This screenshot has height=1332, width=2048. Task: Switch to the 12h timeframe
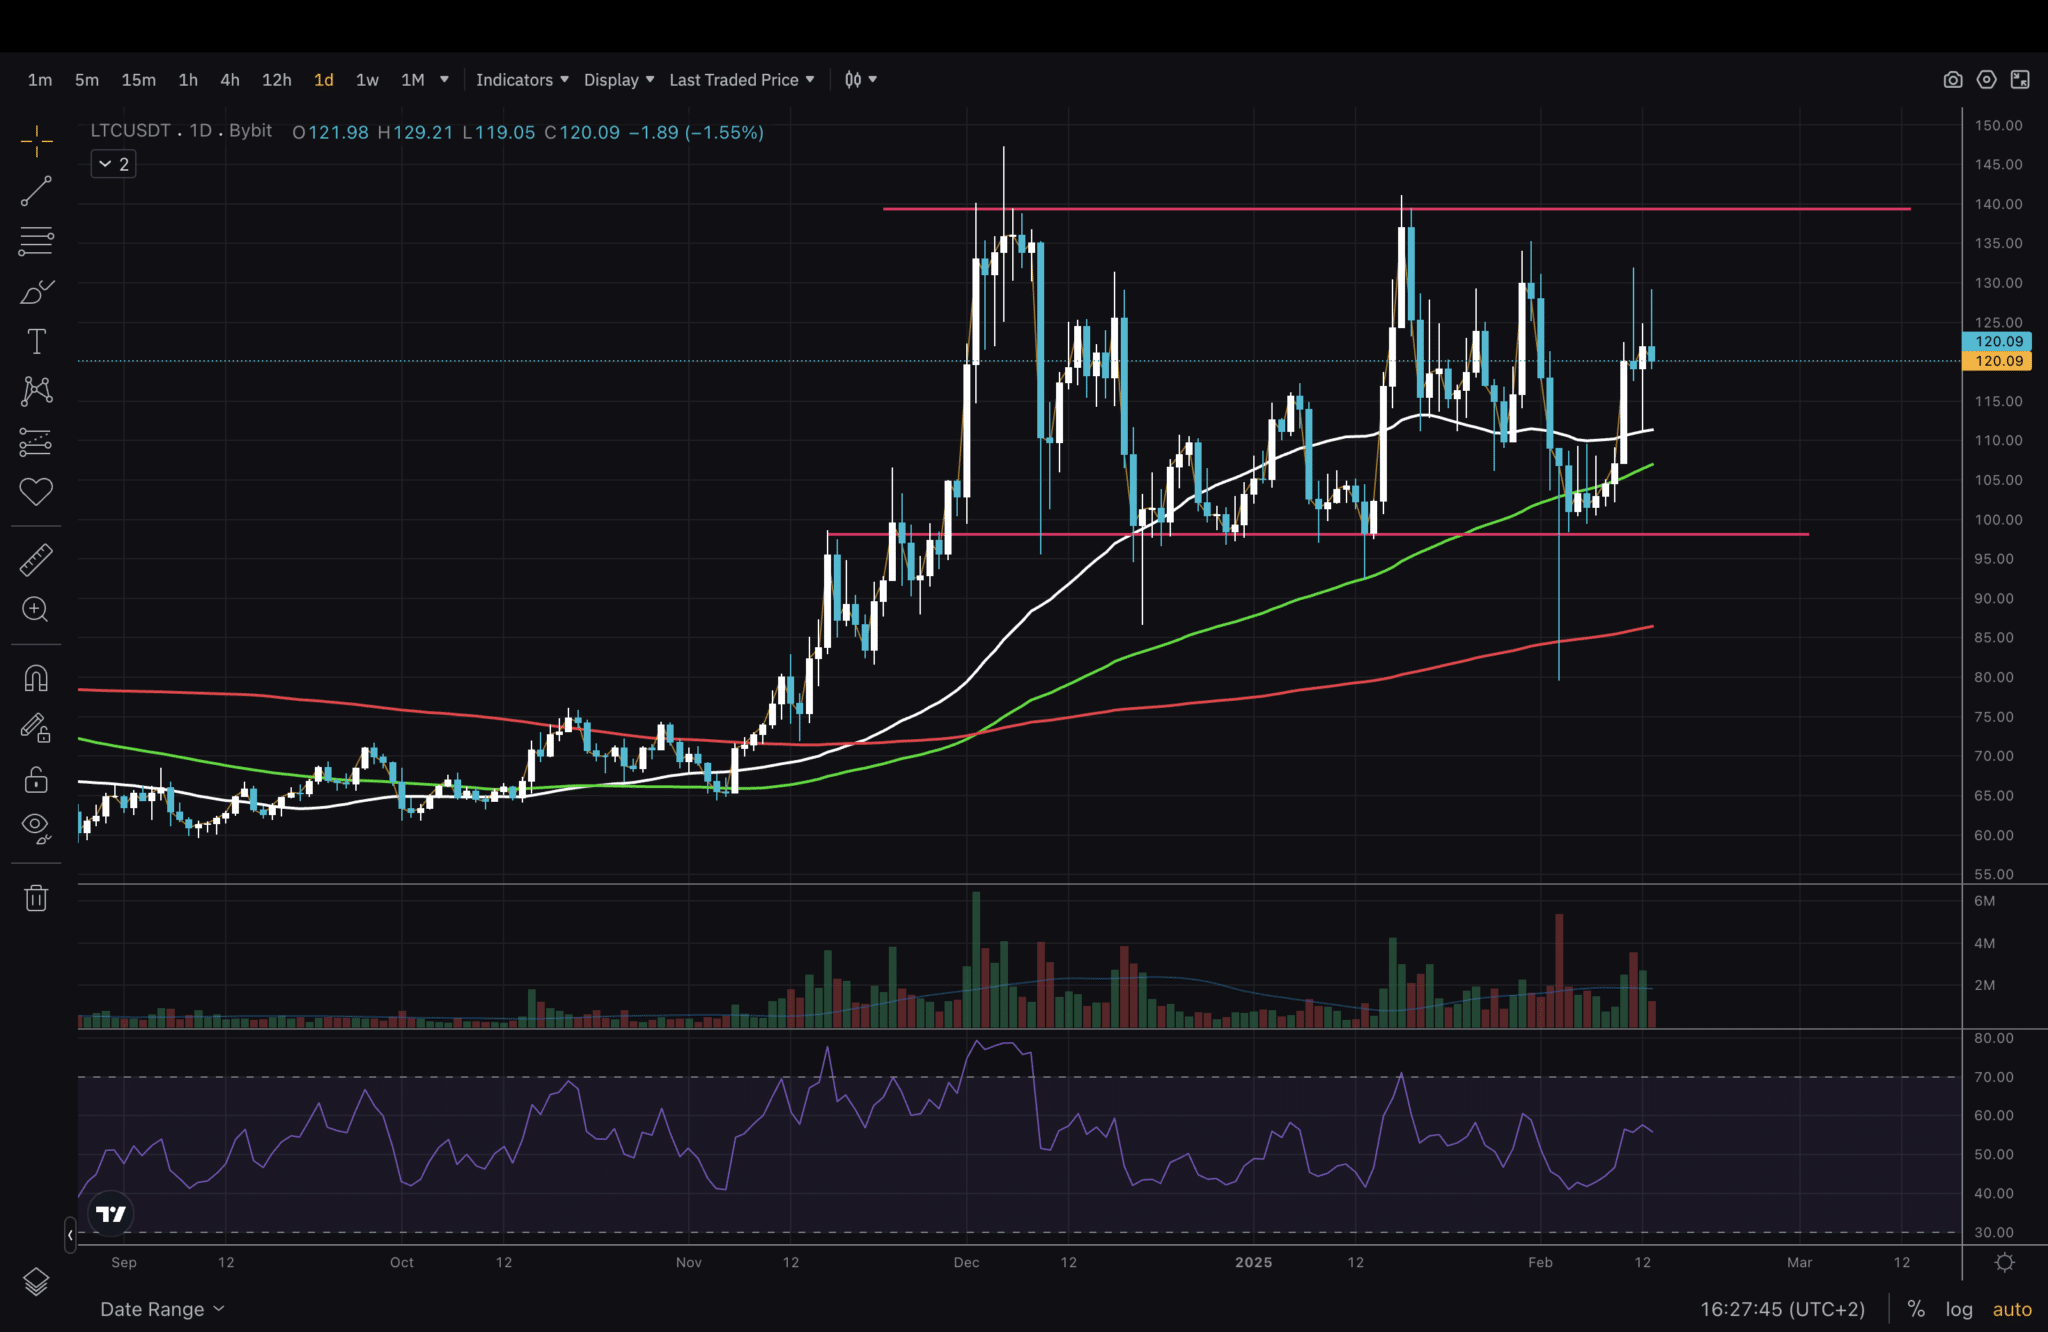point(277,80)
